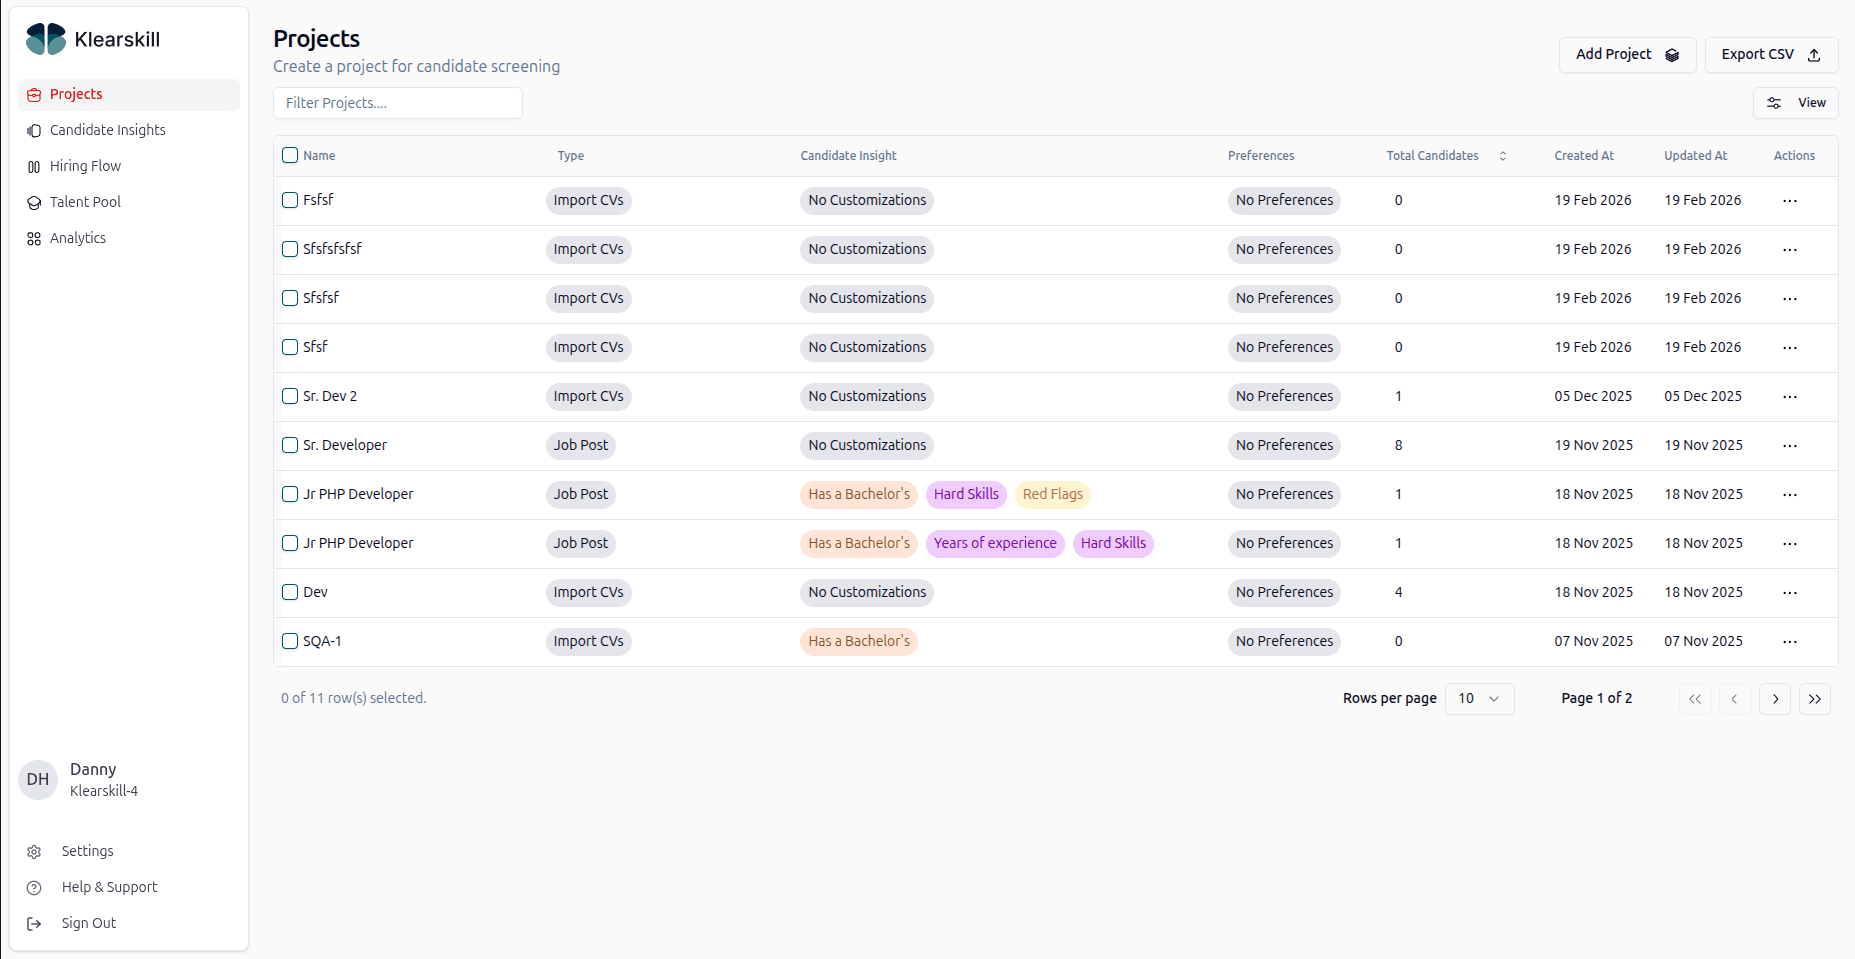Click the pink Years of experience tag
This screenshot has width=1855, height=959.
pos(994,544)
